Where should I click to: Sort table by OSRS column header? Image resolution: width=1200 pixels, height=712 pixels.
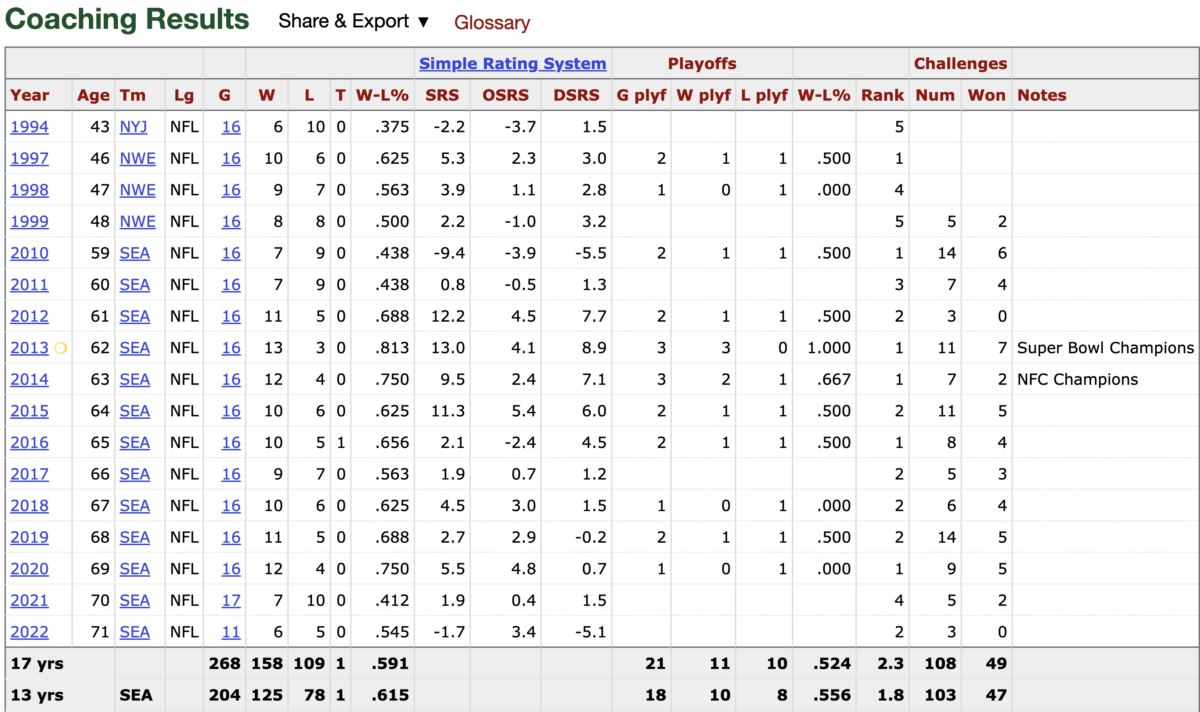point(505,95)
